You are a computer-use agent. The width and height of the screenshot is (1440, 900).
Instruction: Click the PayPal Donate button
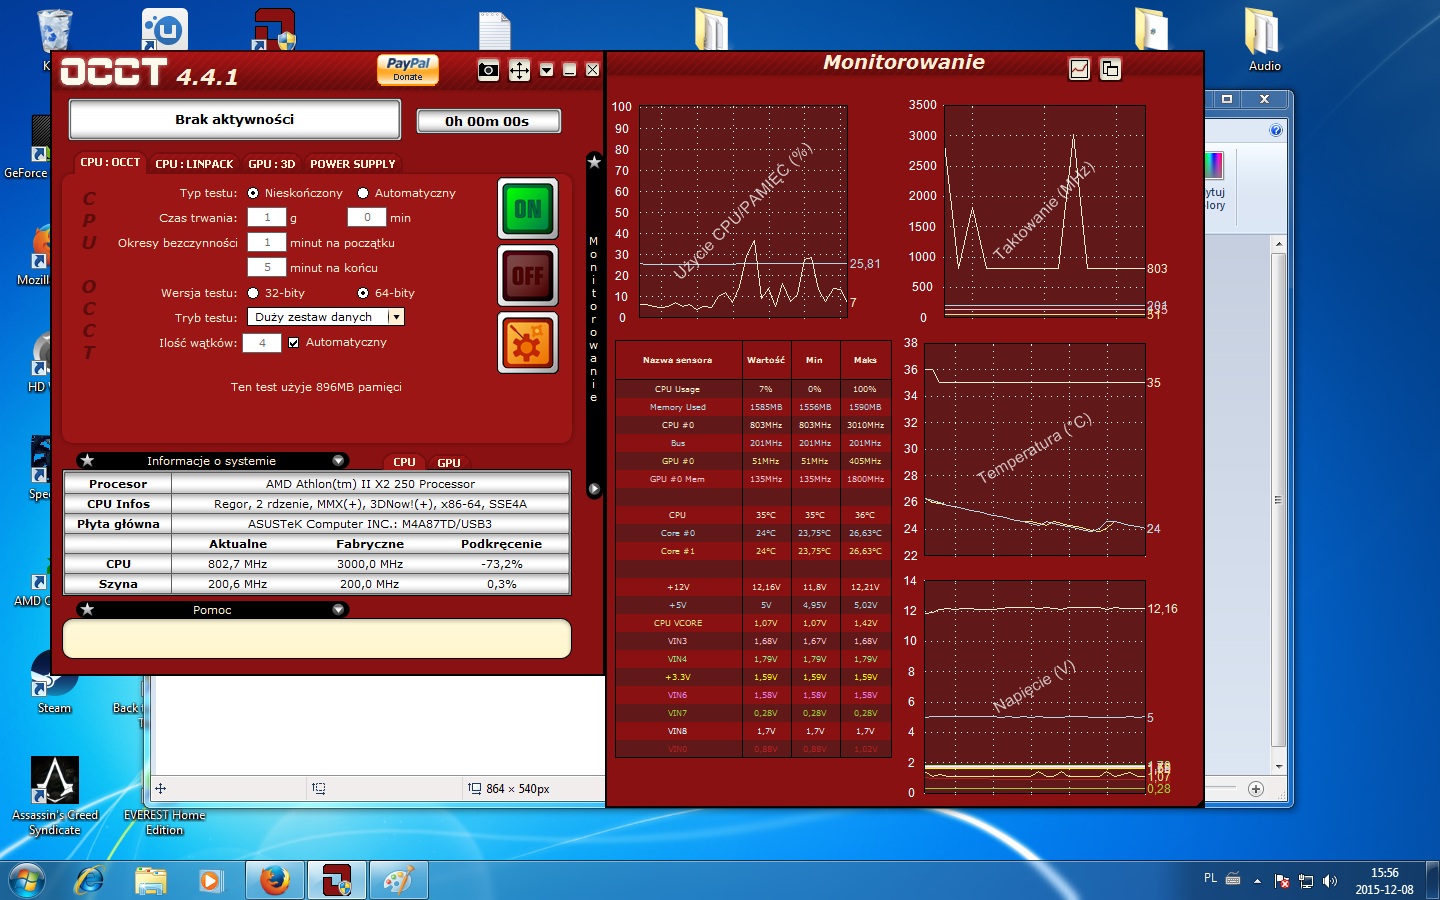click(x=408, y=69)
